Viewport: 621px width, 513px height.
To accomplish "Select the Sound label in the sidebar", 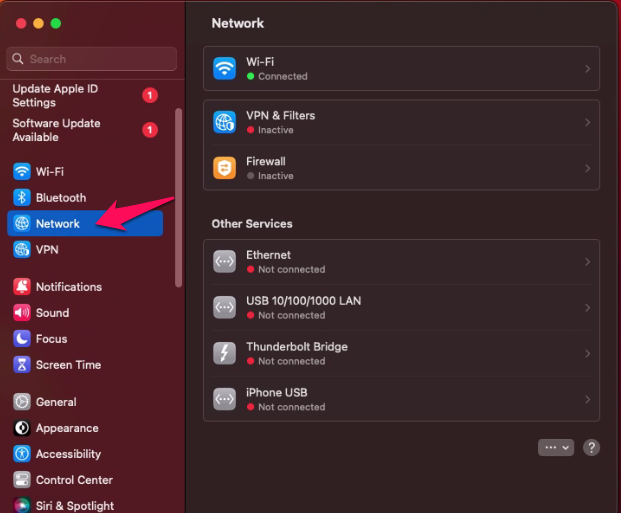I will [53, 313].
